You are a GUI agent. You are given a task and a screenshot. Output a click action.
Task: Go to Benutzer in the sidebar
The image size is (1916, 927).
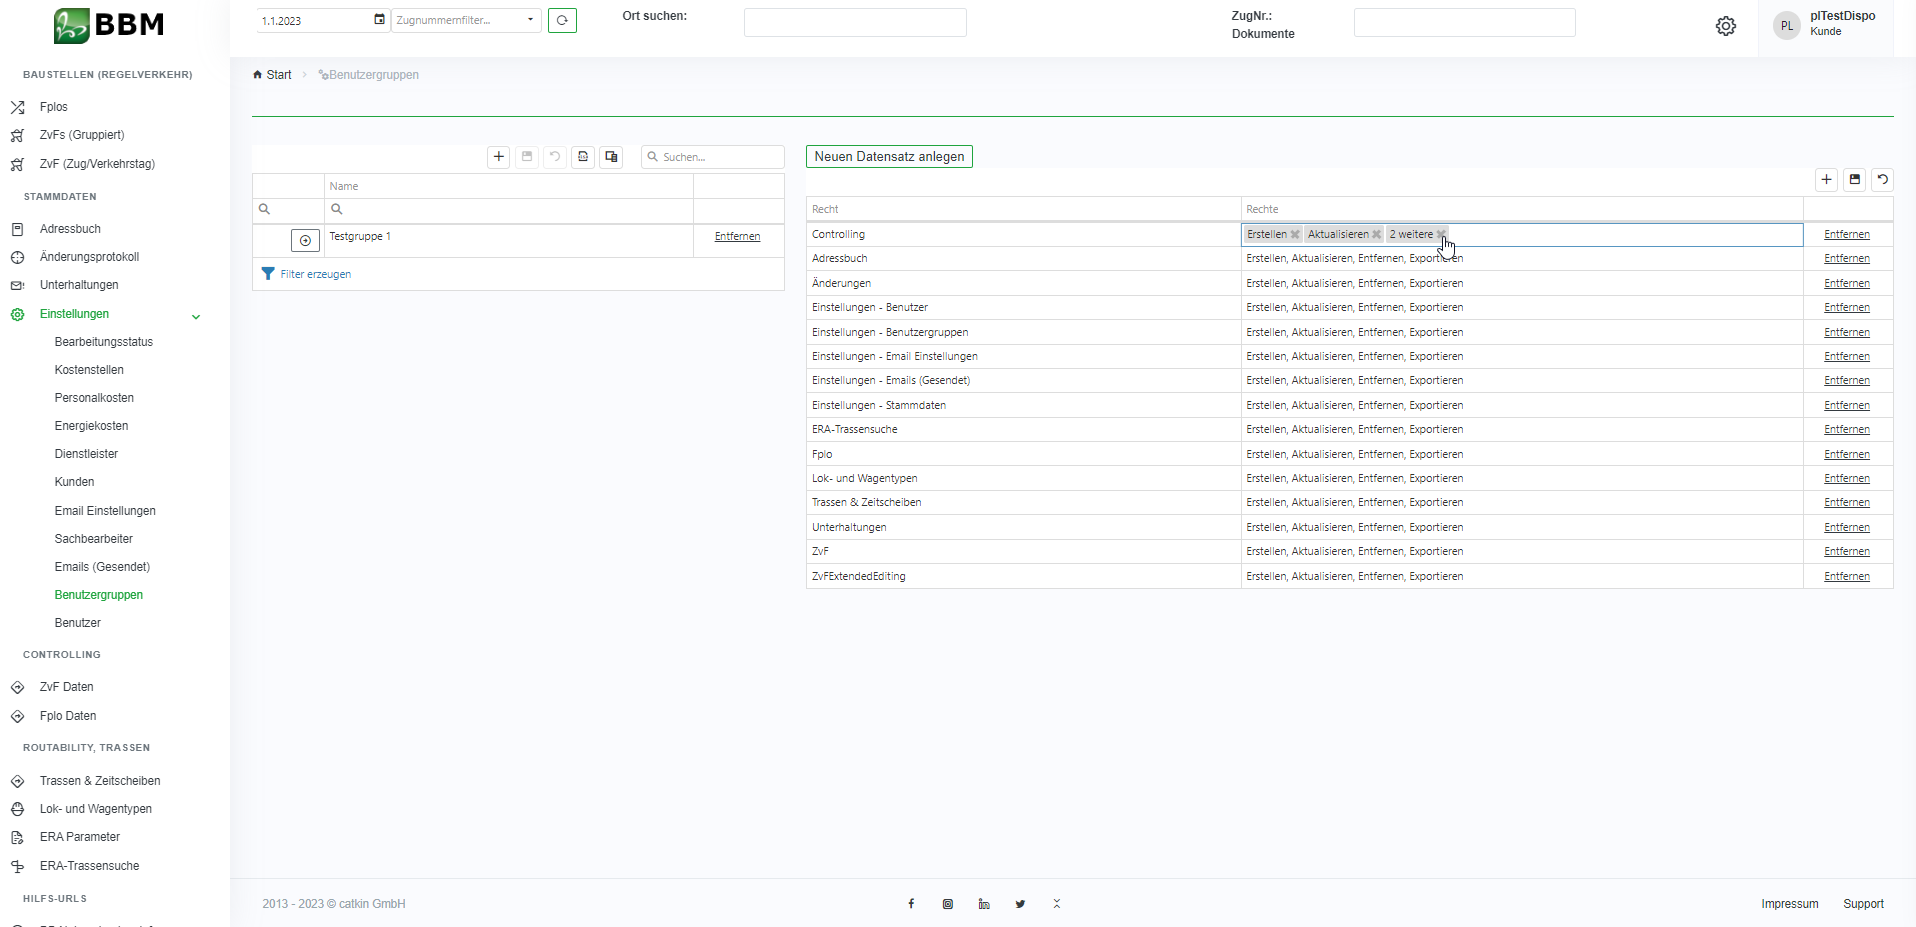click(x=78, y=623)
